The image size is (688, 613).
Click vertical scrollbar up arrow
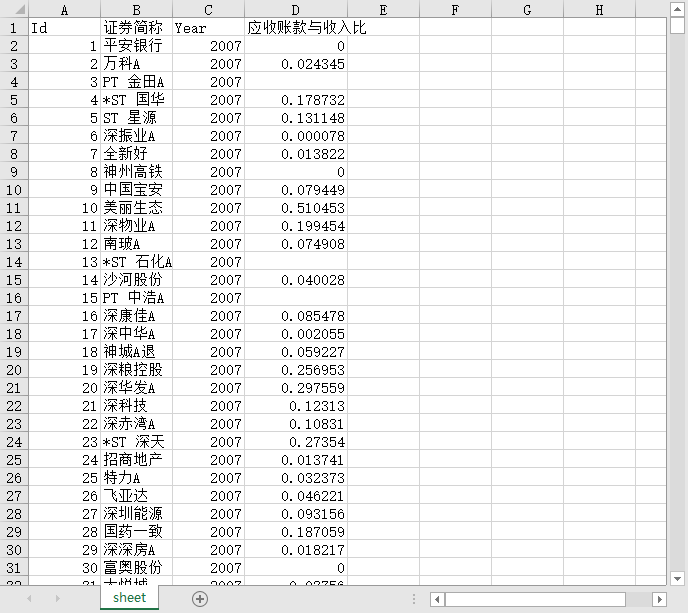tap(677, 9)
